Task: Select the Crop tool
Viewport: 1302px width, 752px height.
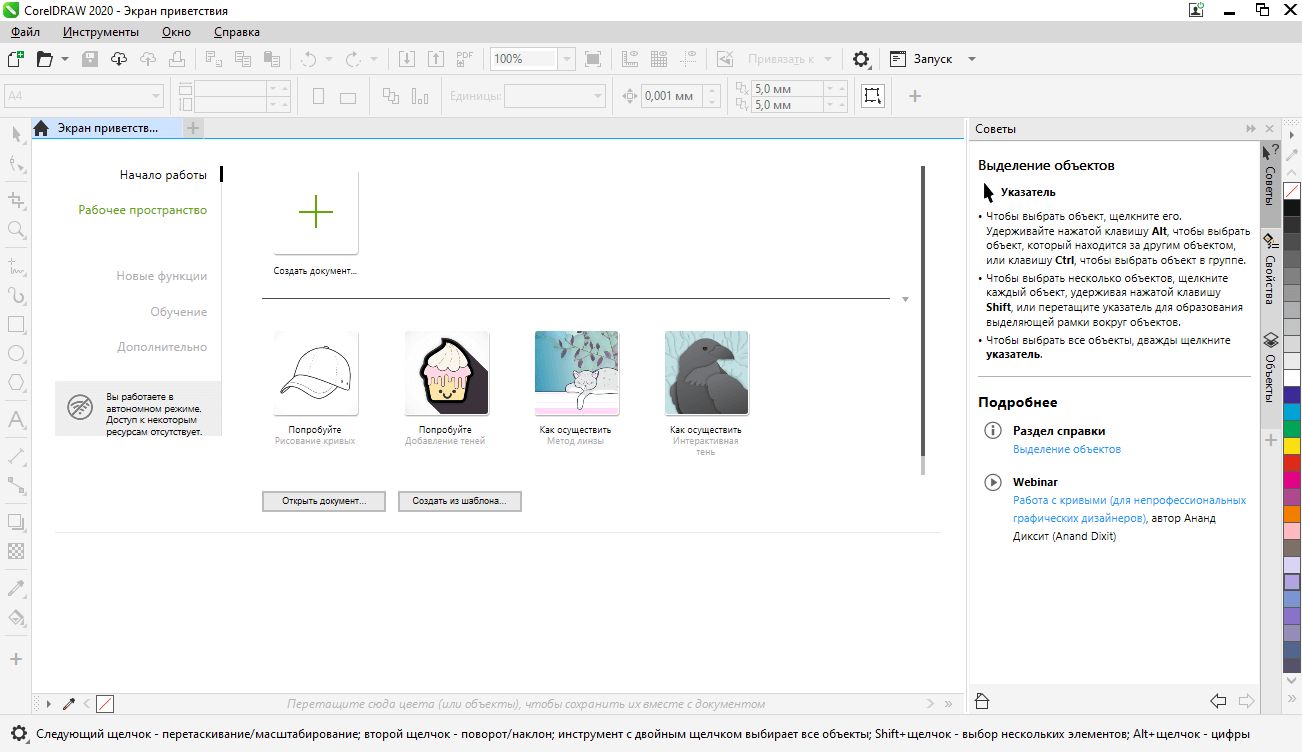Action: tap(16, 200)
